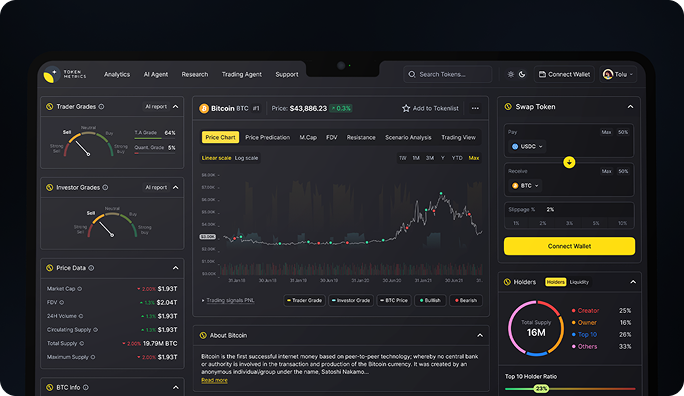
Task: Click the Bitcoin coin icon in header
Action: (204, 109)
